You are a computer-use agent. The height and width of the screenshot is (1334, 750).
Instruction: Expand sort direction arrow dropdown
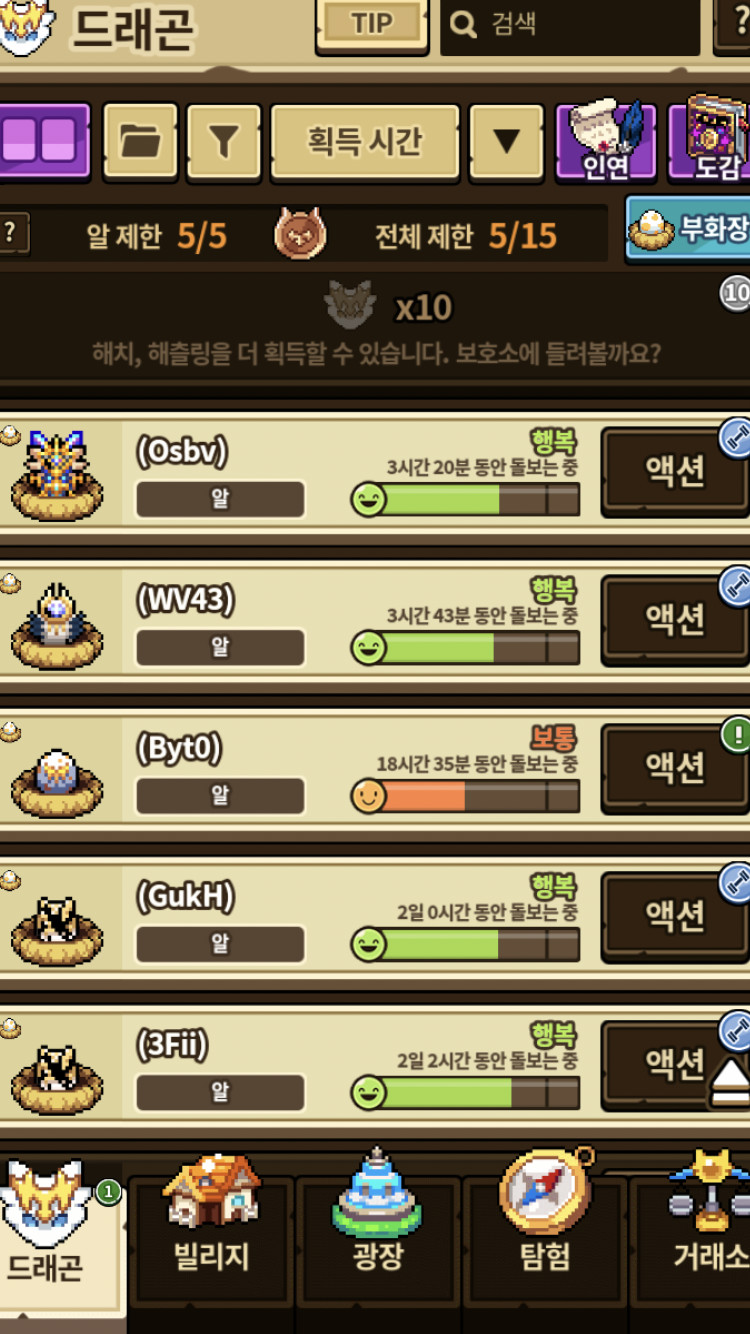pyautogui.click(x=507, y=142)
